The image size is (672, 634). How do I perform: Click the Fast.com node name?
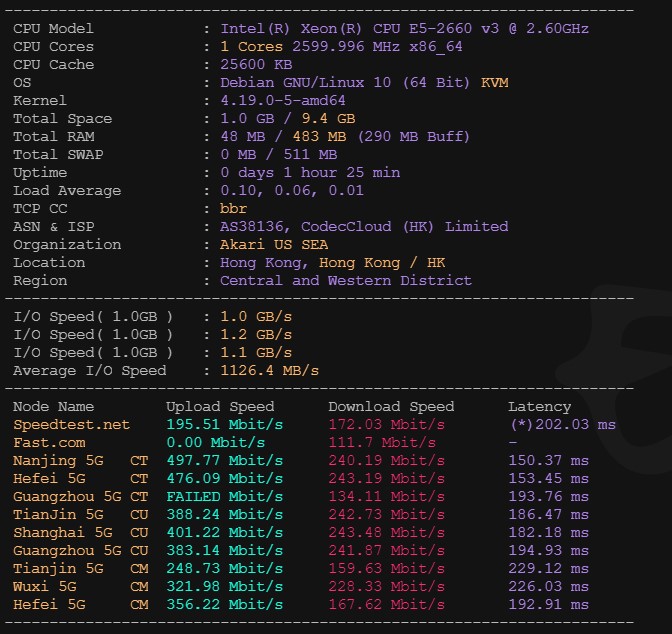click(x=49, y=443)
